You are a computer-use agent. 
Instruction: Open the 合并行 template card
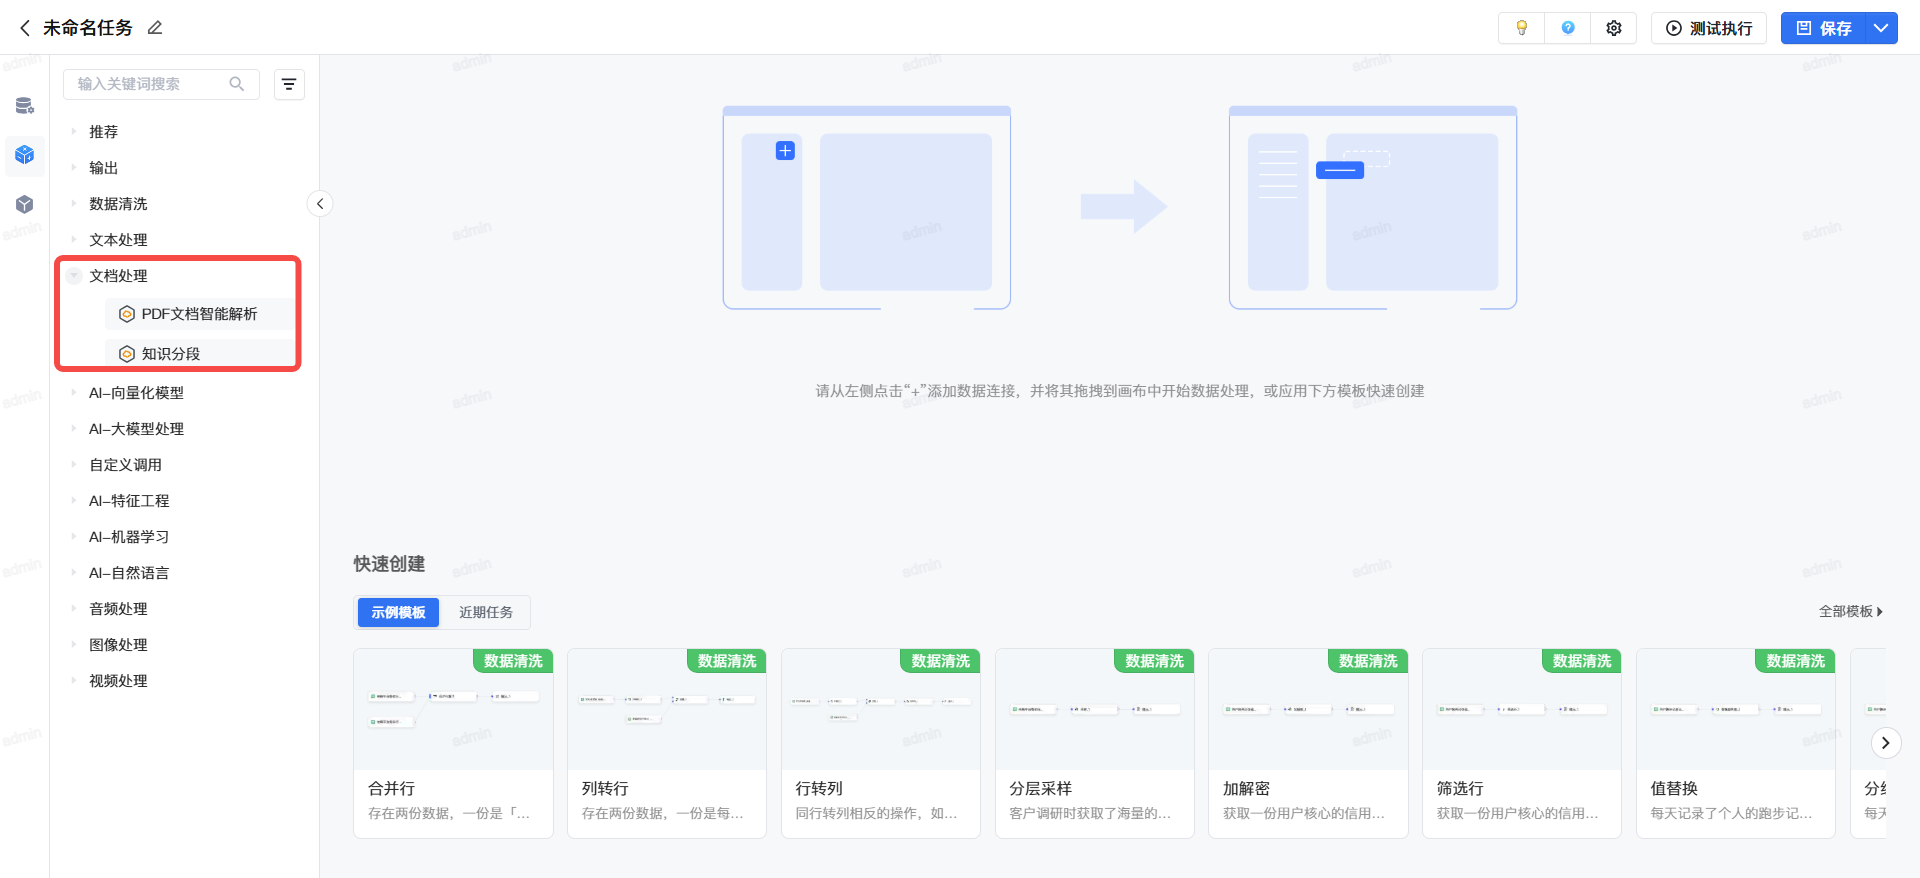click(453, 743)
